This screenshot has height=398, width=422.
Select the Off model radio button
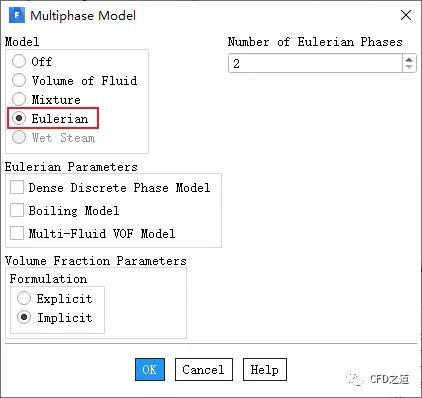[19, 61]
